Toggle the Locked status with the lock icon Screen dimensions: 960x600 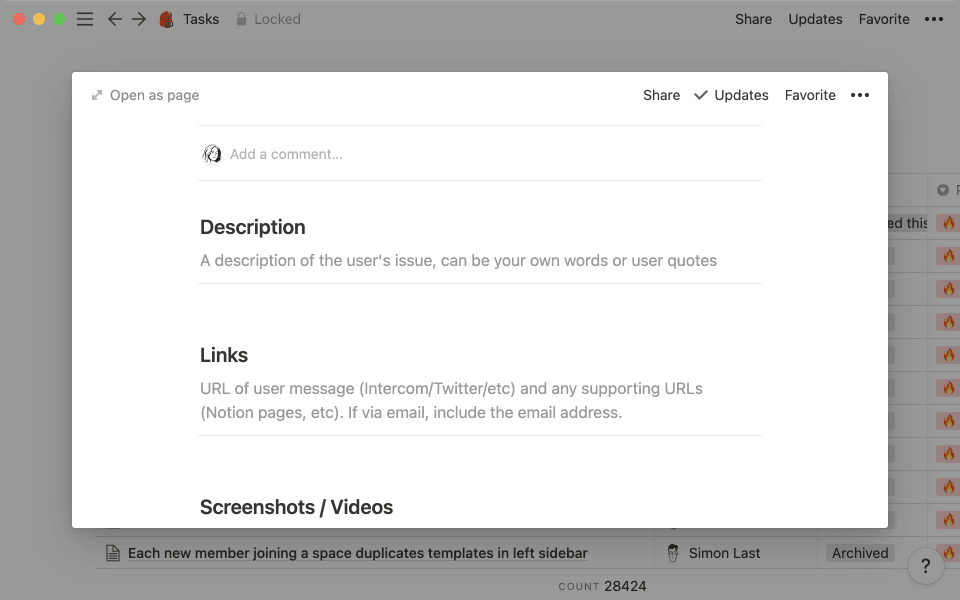242,18
